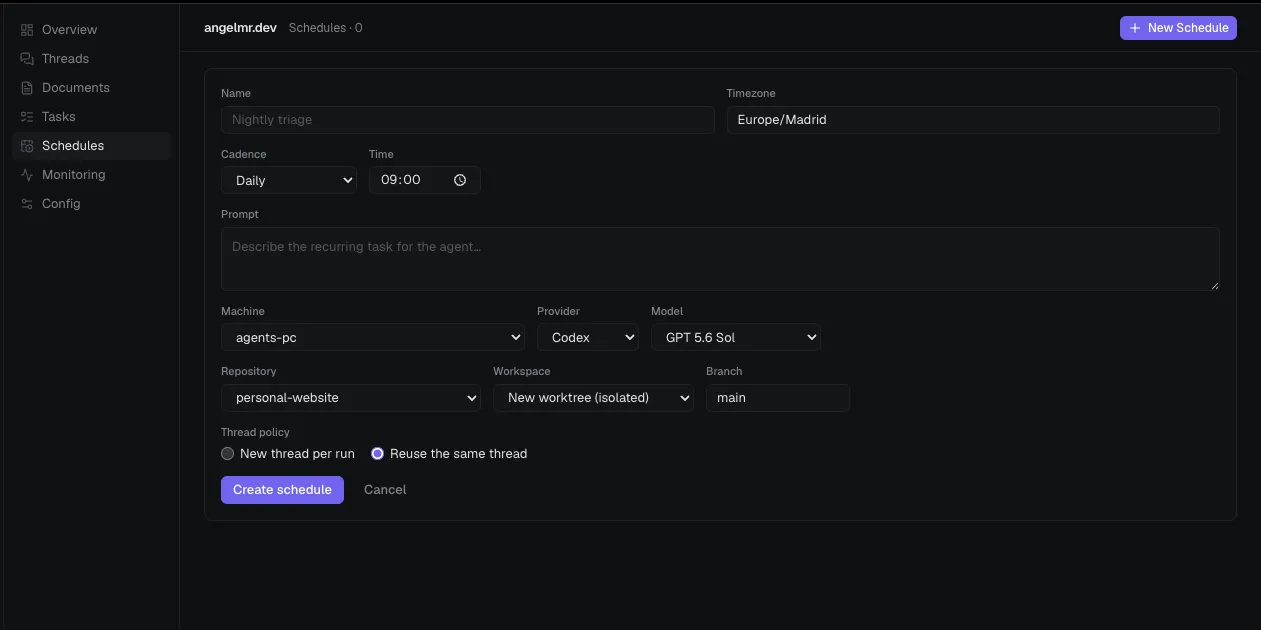Open the Config page
The image size is (1261, 630).
pos(91,204)
